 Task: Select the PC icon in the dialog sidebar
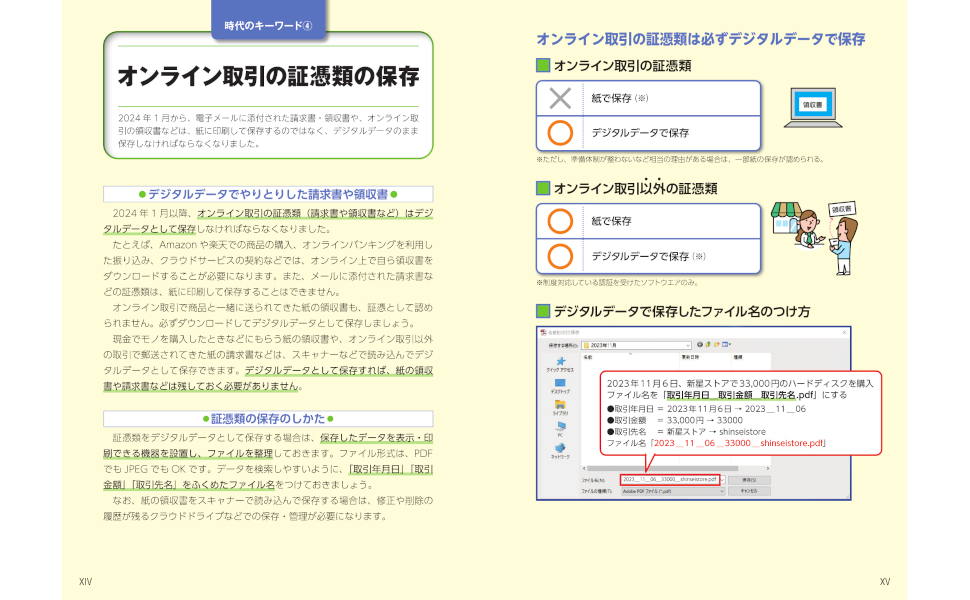[560, 426]
